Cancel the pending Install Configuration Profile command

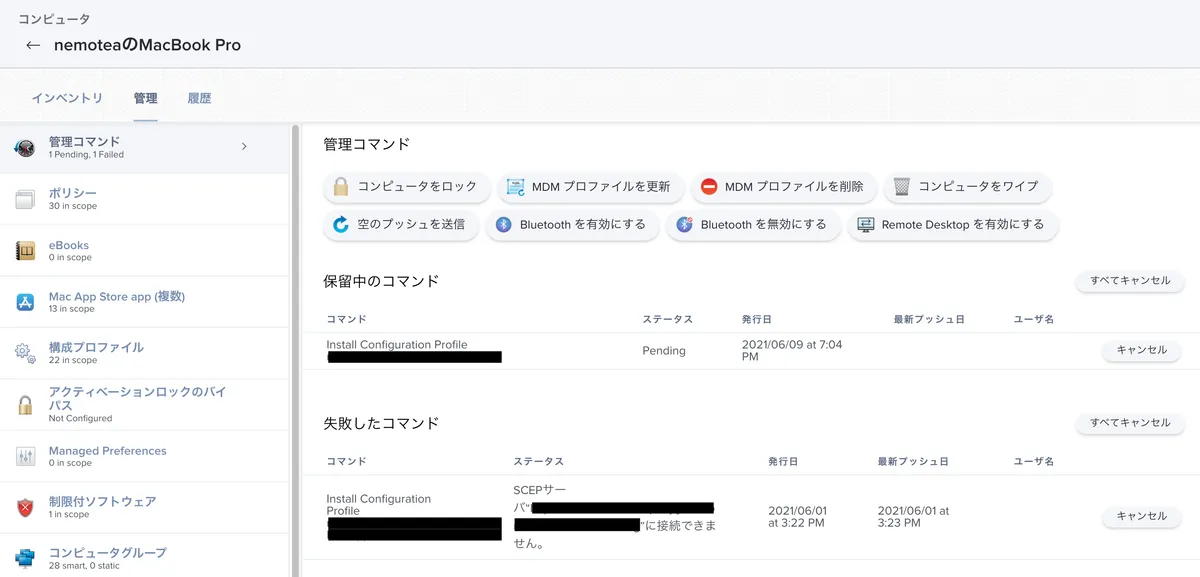1141,351
